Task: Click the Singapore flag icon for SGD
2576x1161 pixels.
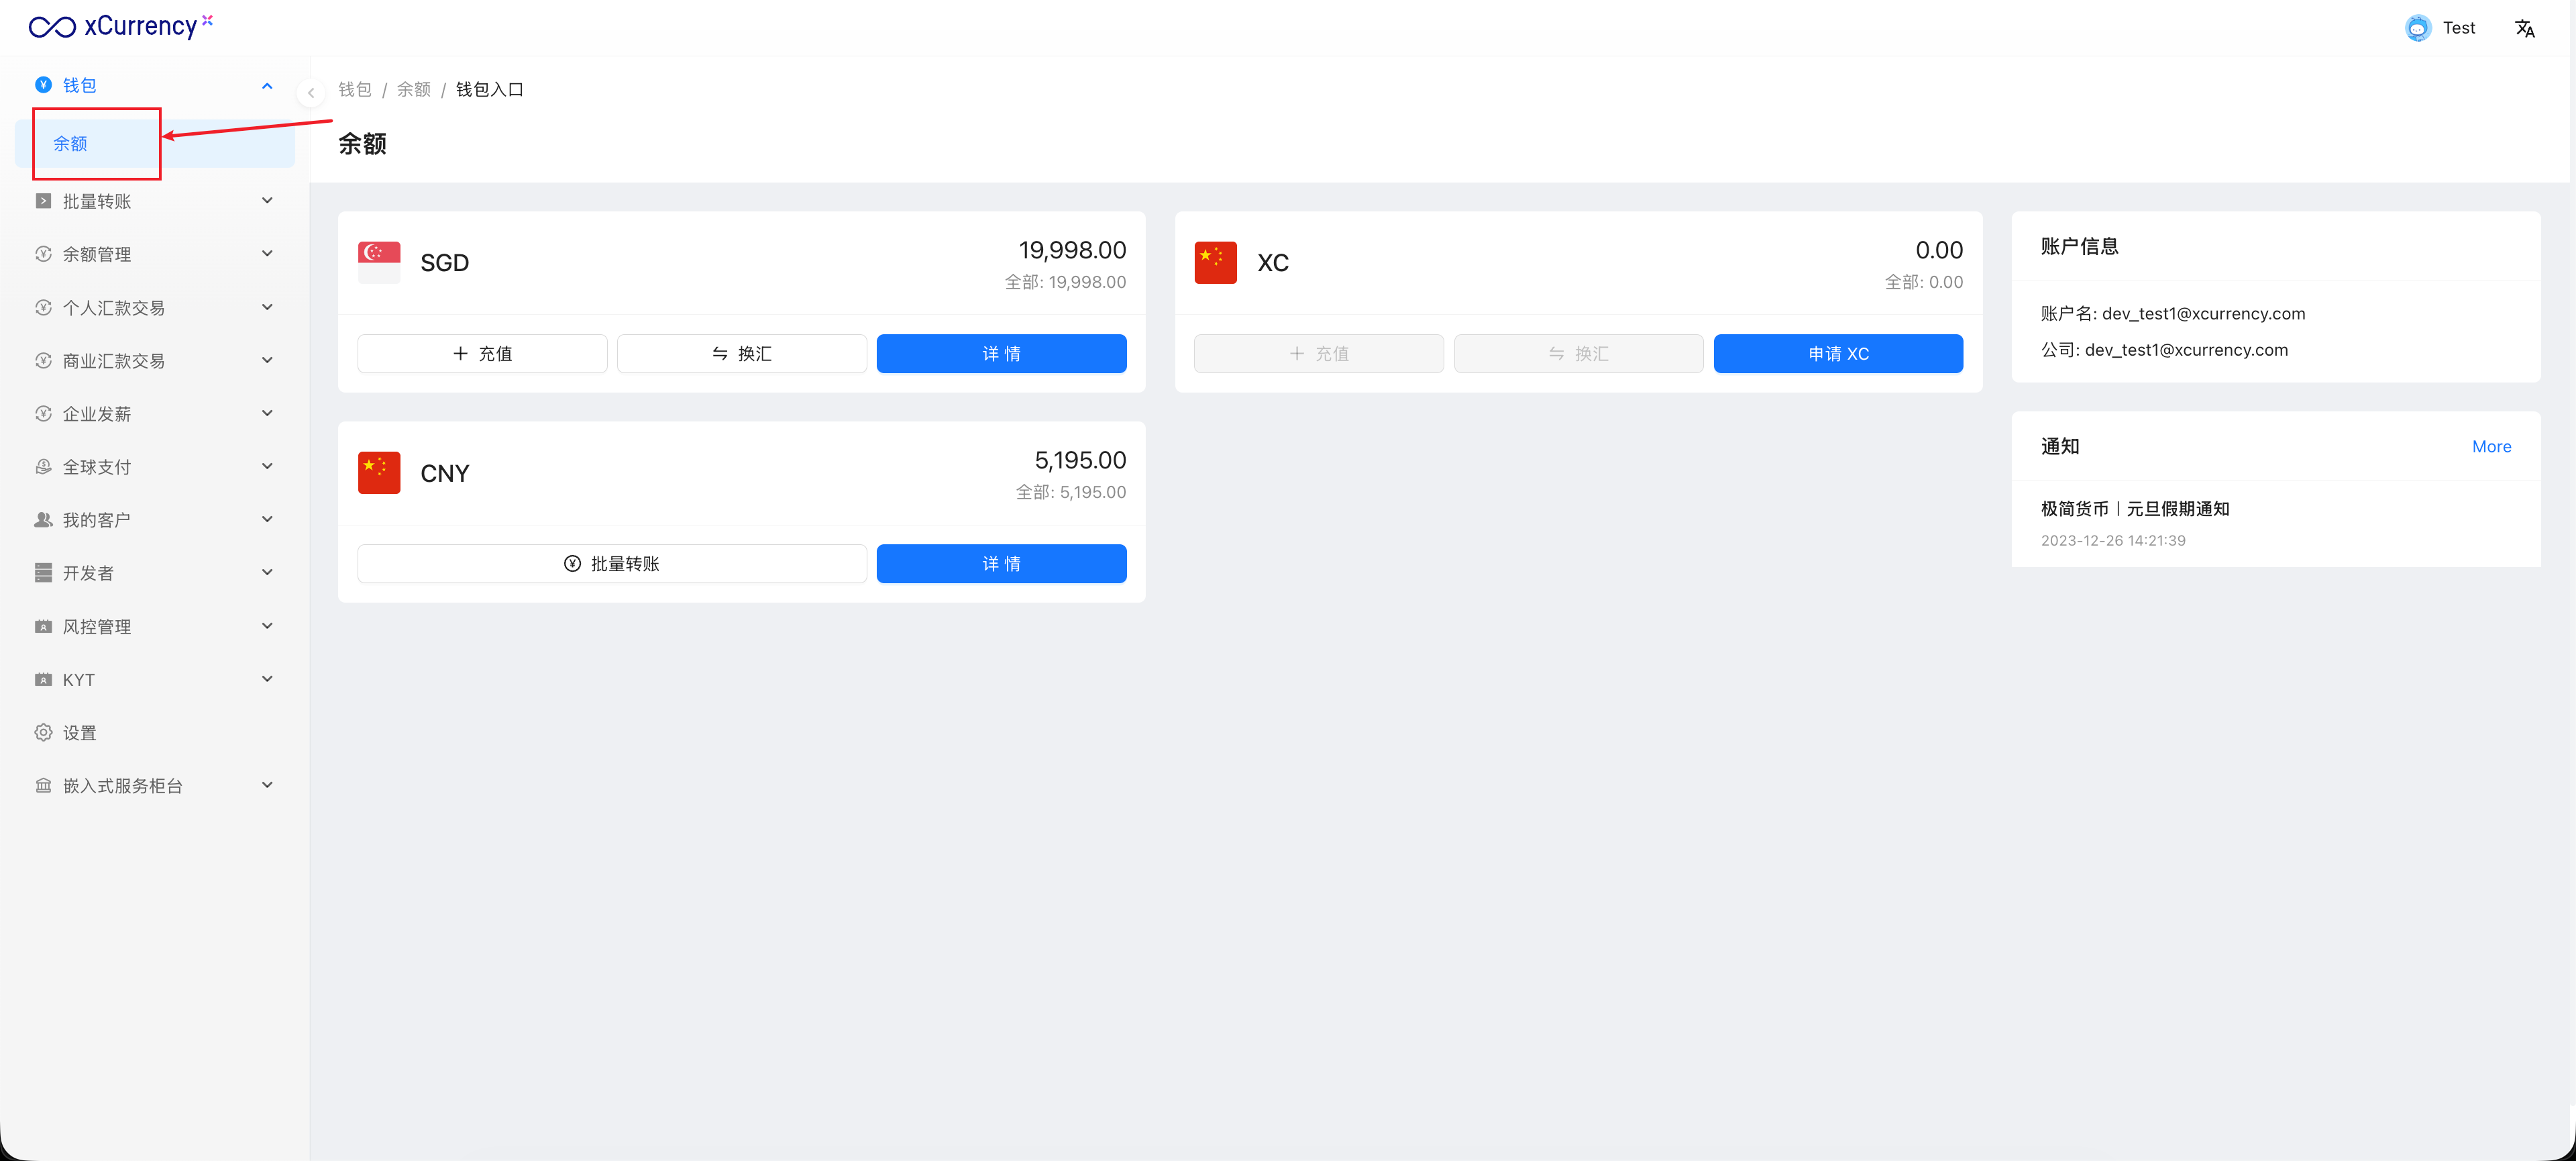Action: click(x=379, y=263)
